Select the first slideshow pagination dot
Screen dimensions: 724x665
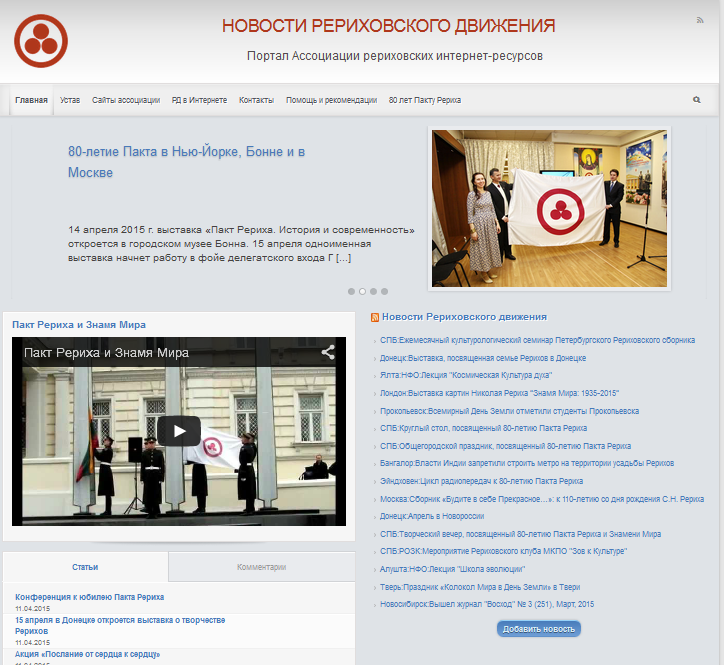point(351,292)
